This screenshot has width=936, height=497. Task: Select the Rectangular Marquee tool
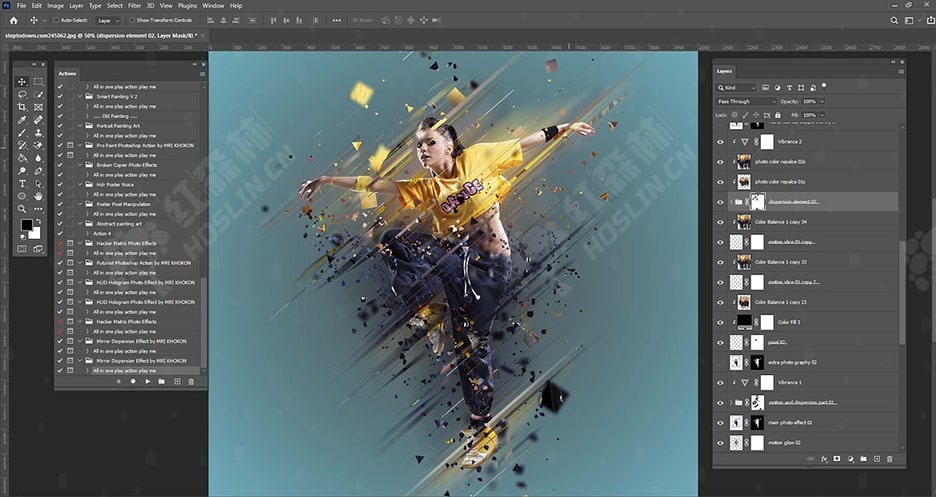[x=38, y=82]
